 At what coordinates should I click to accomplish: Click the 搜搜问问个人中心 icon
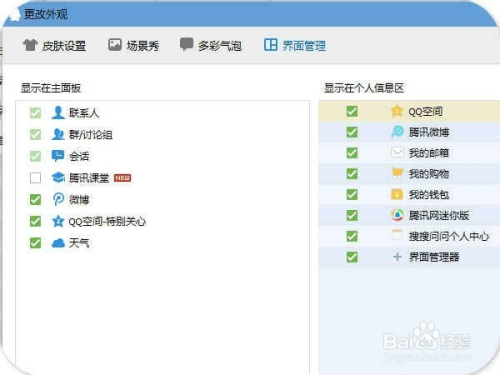397,235
